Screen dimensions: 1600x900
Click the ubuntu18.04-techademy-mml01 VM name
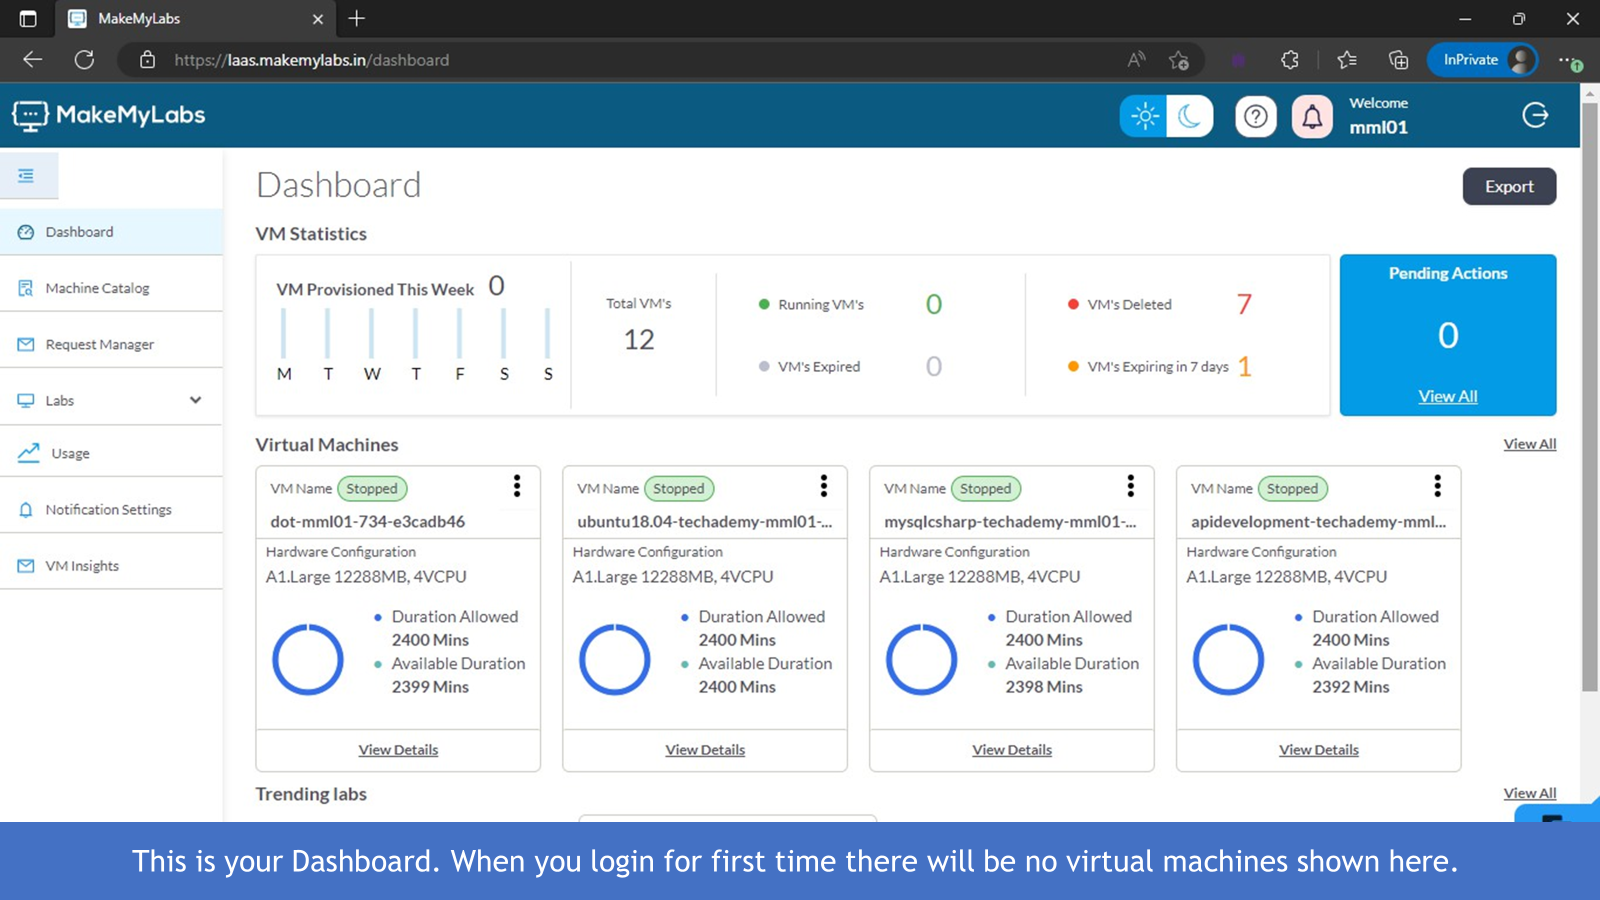coord(705,522)
